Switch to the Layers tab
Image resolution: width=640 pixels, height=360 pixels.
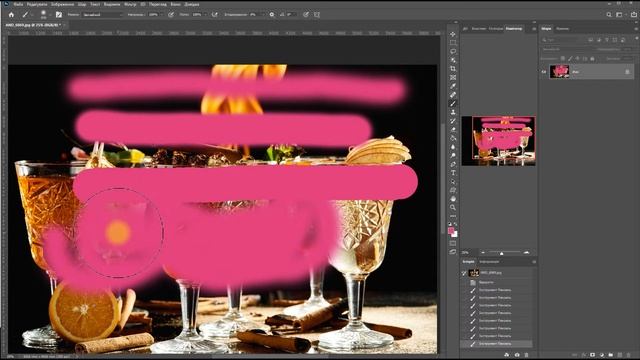coord(547,29)
